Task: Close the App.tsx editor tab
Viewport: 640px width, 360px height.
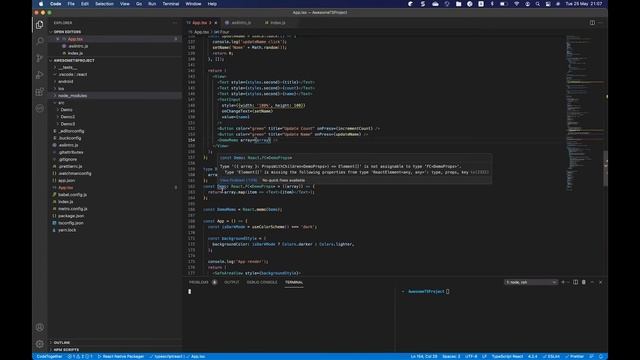Action: 216,23
